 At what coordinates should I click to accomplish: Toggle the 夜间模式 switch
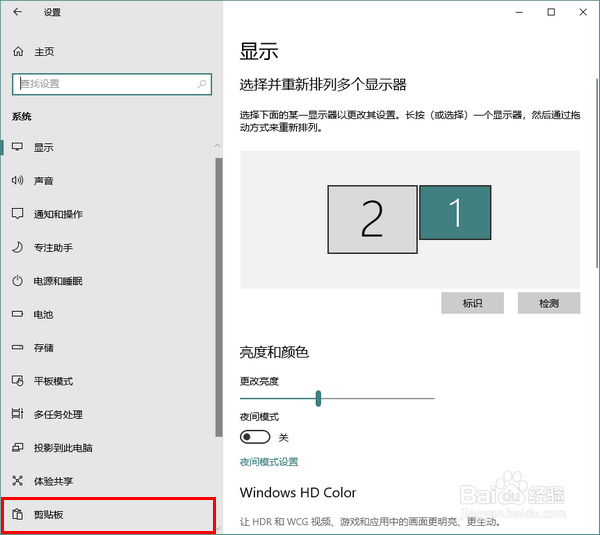pos(255,437)
